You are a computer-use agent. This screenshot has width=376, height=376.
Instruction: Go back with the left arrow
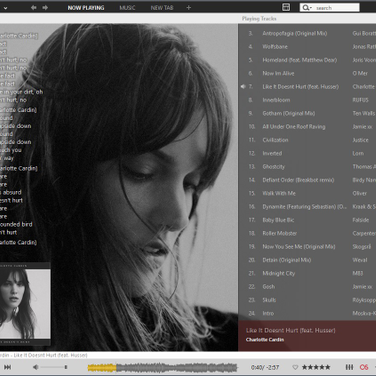click(x=33, y=7)
